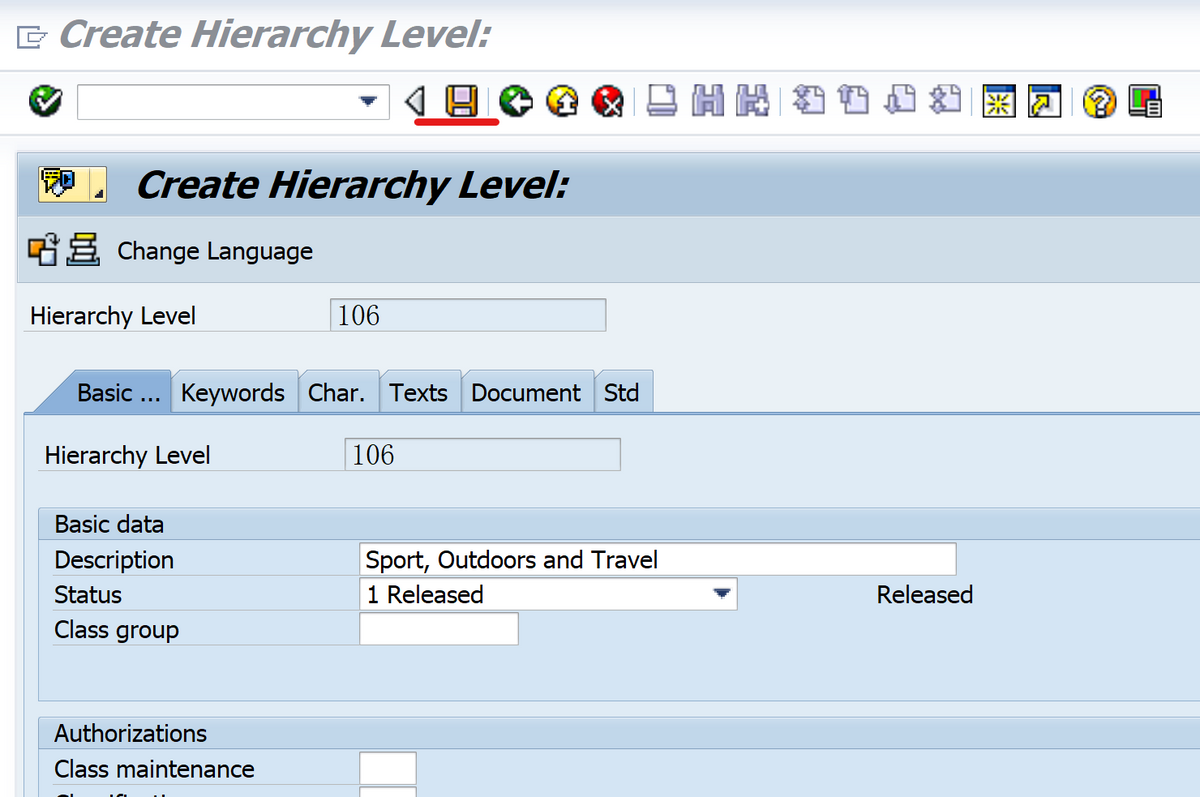This screenshot has height=797, width=1200.
Task: Click the yellow services object icon
Action: [x=60, y=184]
